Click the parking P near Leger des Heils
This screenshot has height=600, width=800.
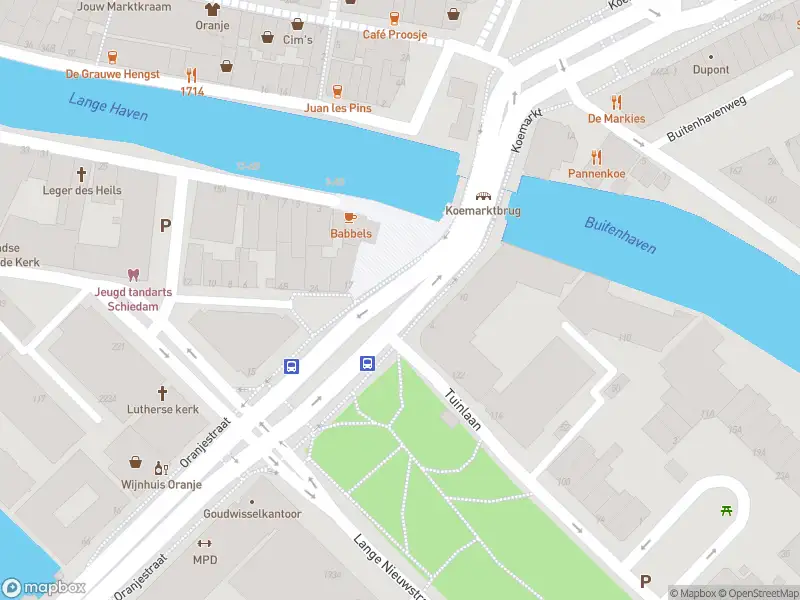coord(165,226)
